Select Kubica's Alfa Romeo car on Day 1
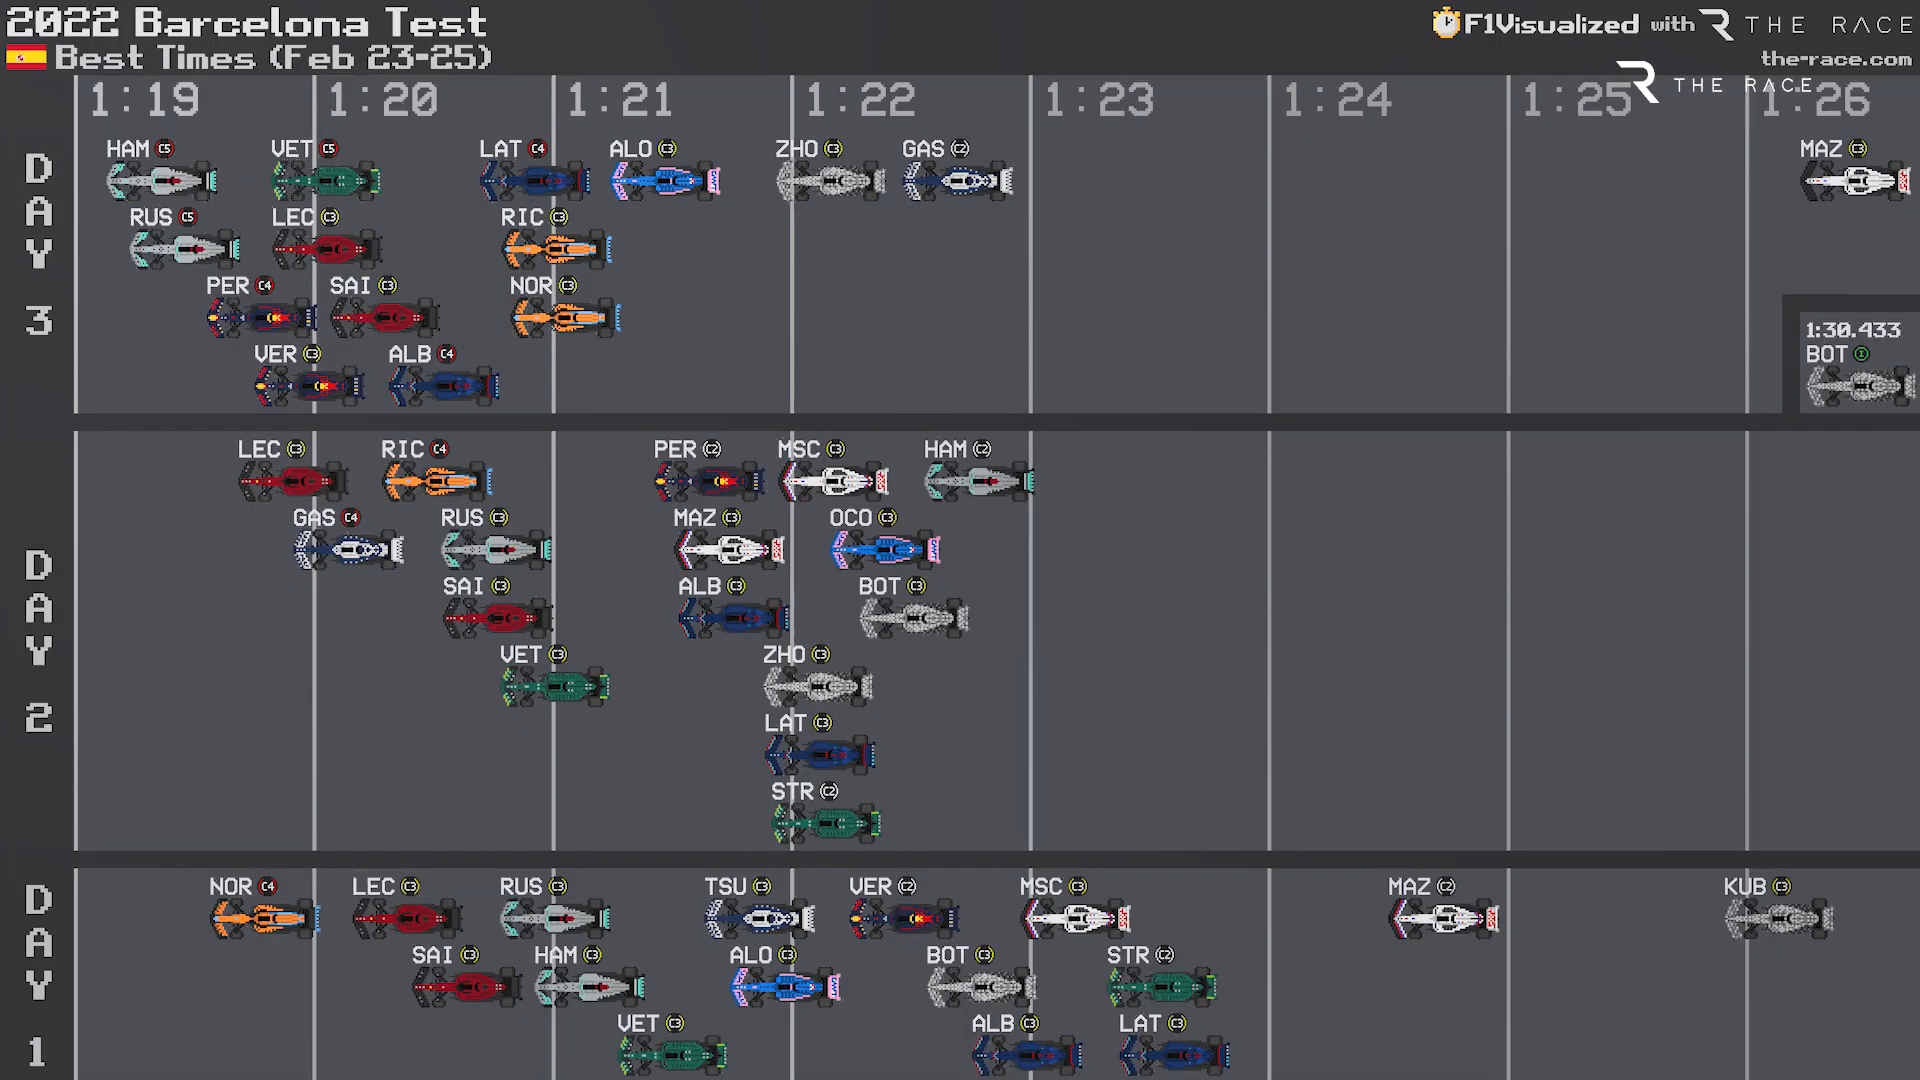This screenshot has width=1920, height=1080. point(1778,919)
